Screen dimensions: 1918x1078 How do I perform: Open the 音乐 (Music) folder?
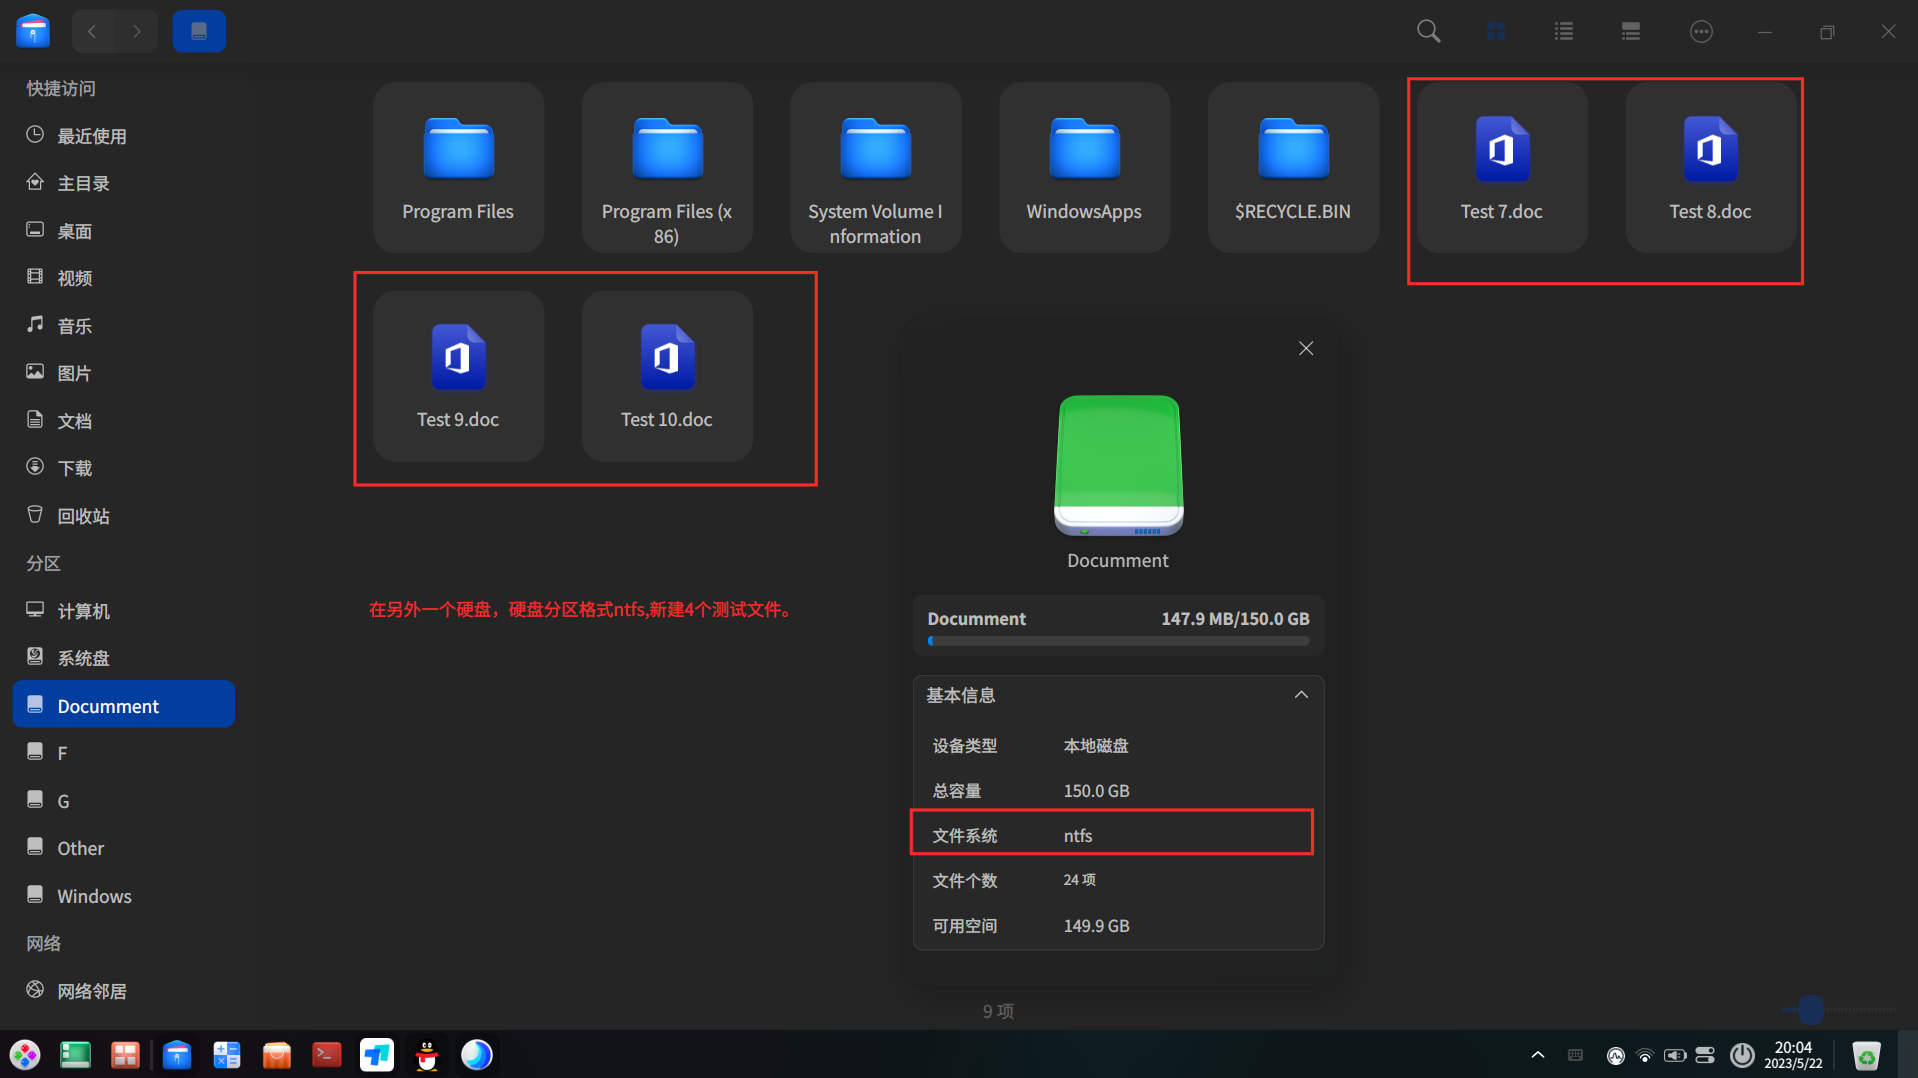coord(75,325)
